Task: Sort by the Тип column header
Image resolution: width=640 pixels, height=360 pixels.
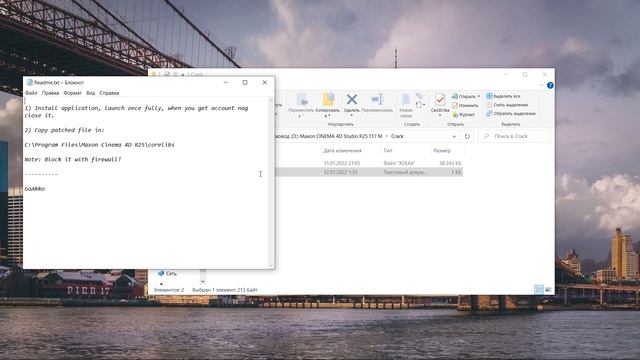Action: coord(388,151)
